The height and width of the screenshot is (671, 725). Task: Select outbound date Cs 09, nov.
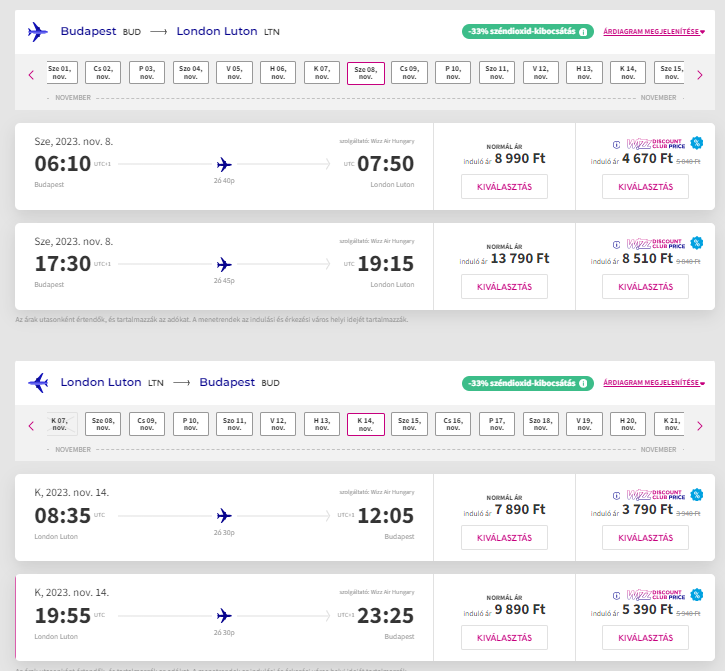[410, 73]
